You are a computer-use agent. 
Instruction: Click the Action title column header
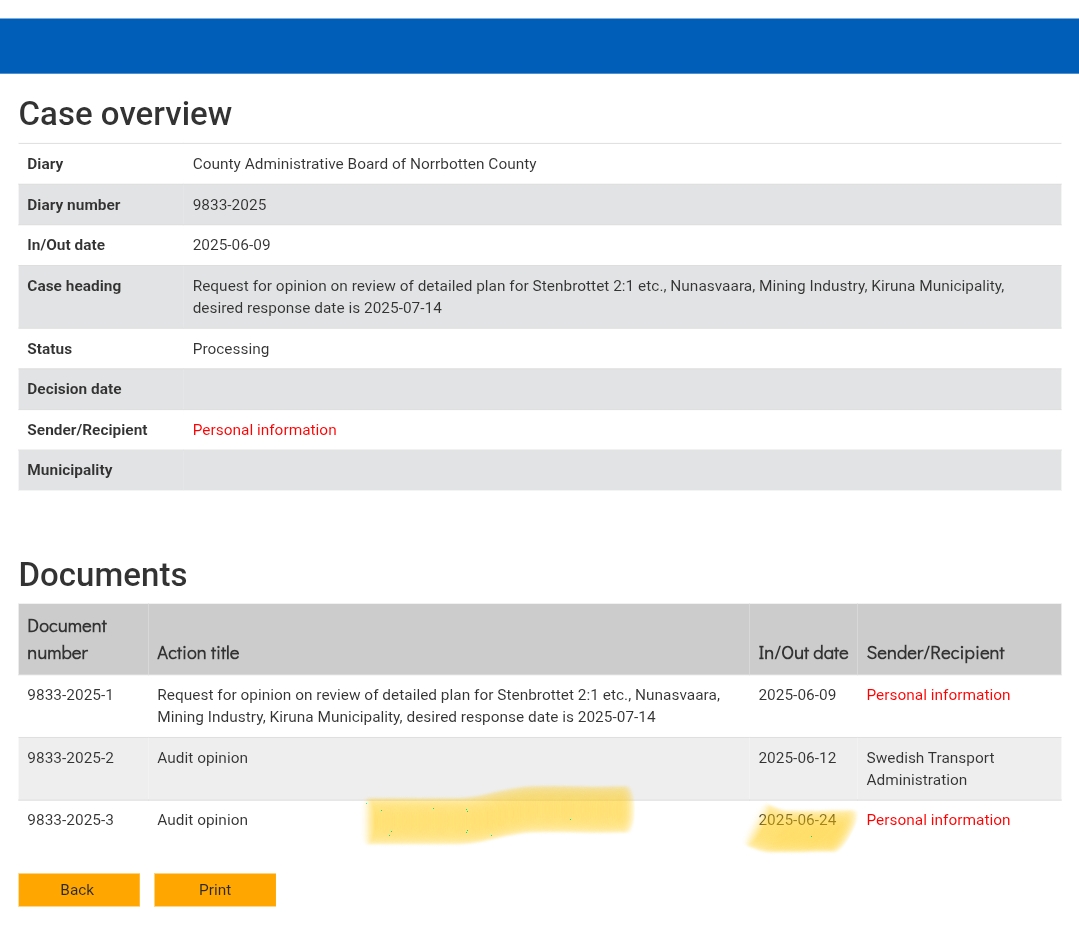[x=198, y=653]
